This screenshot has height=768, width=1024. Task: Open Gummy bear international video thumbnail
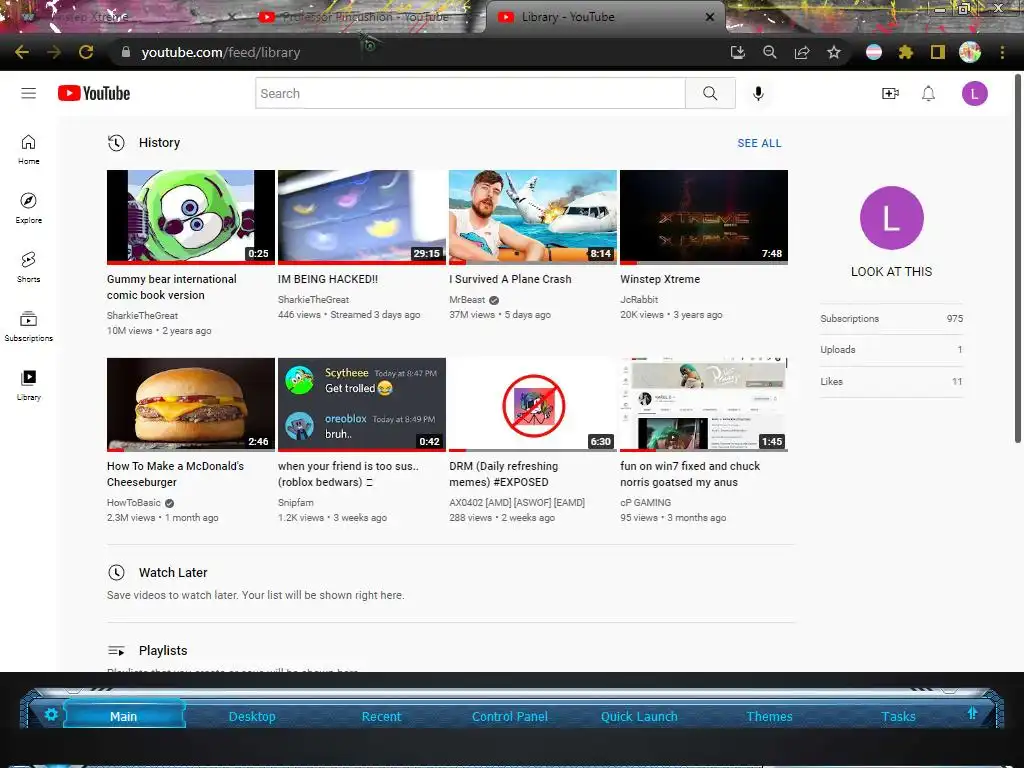(x=191, y=217)
